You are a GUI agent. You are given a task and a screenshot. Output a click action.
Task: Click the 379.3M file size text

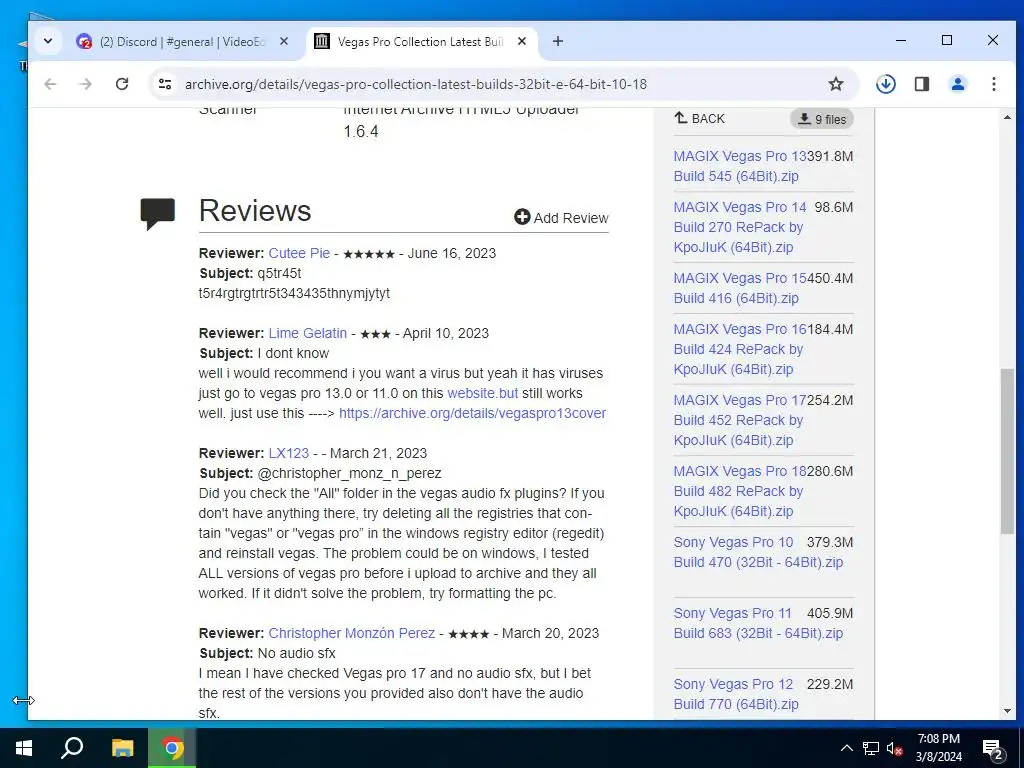[830, 542]
